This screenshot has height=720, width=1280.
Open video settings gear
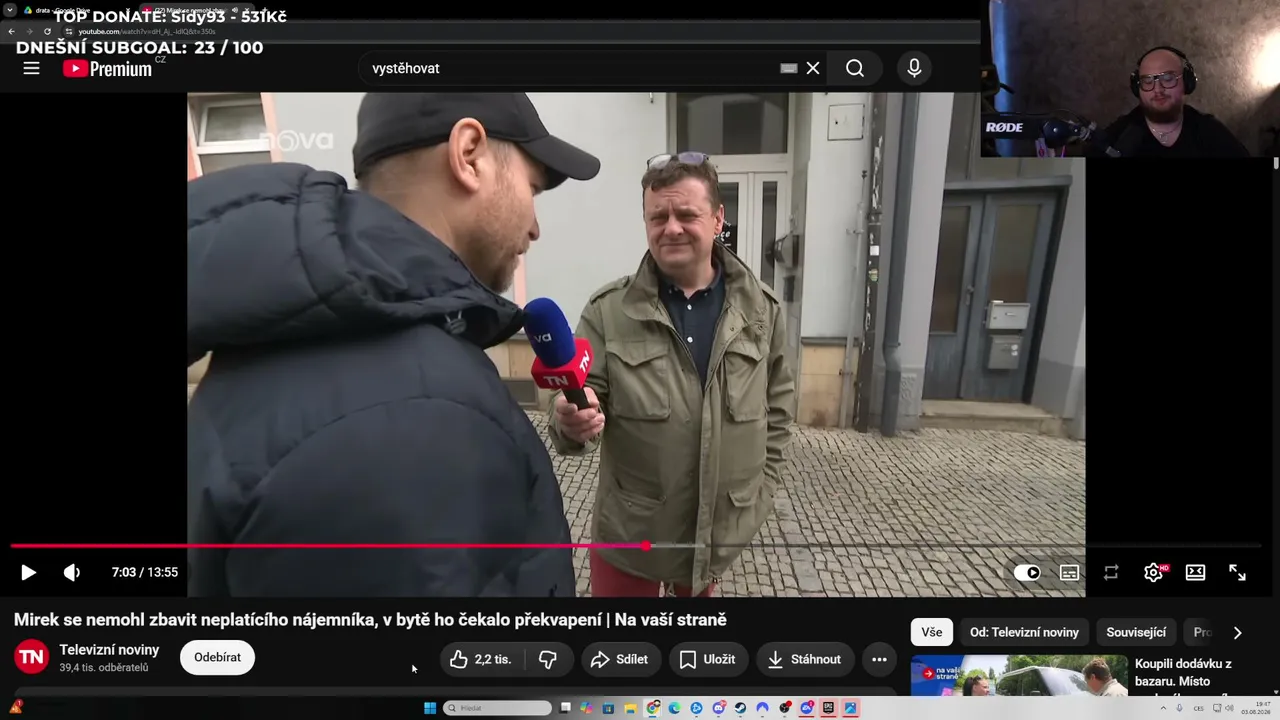click(x=1153, y=572)
